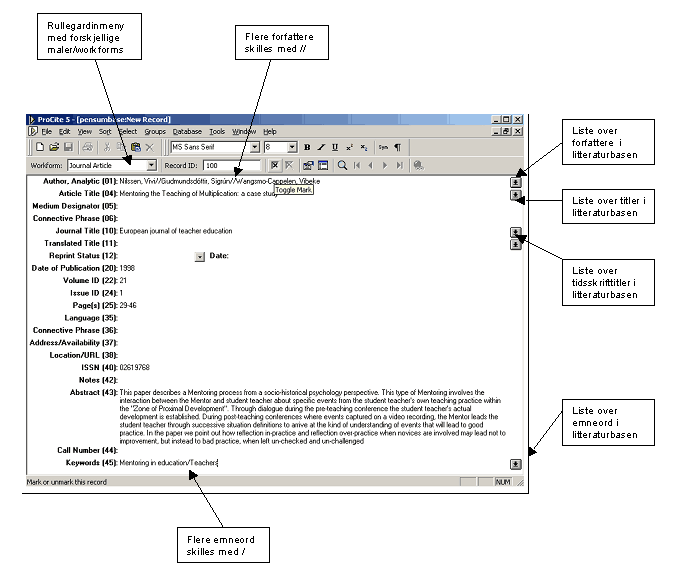Viewport: 674px width, 566px height.
Task: Click the Copy toolbar icon
Action: coord(121,147)
